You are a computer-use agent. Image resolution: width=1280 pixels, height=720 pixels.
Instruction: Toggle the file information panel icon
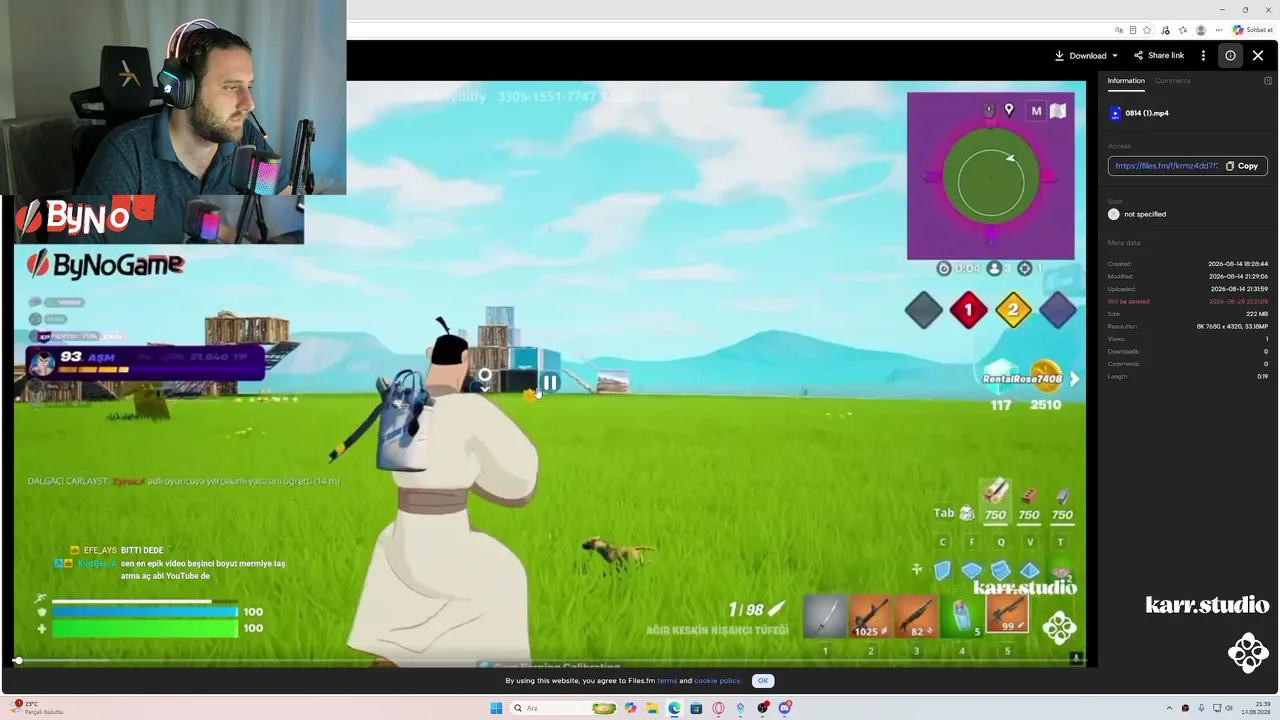click(1230, 56)
